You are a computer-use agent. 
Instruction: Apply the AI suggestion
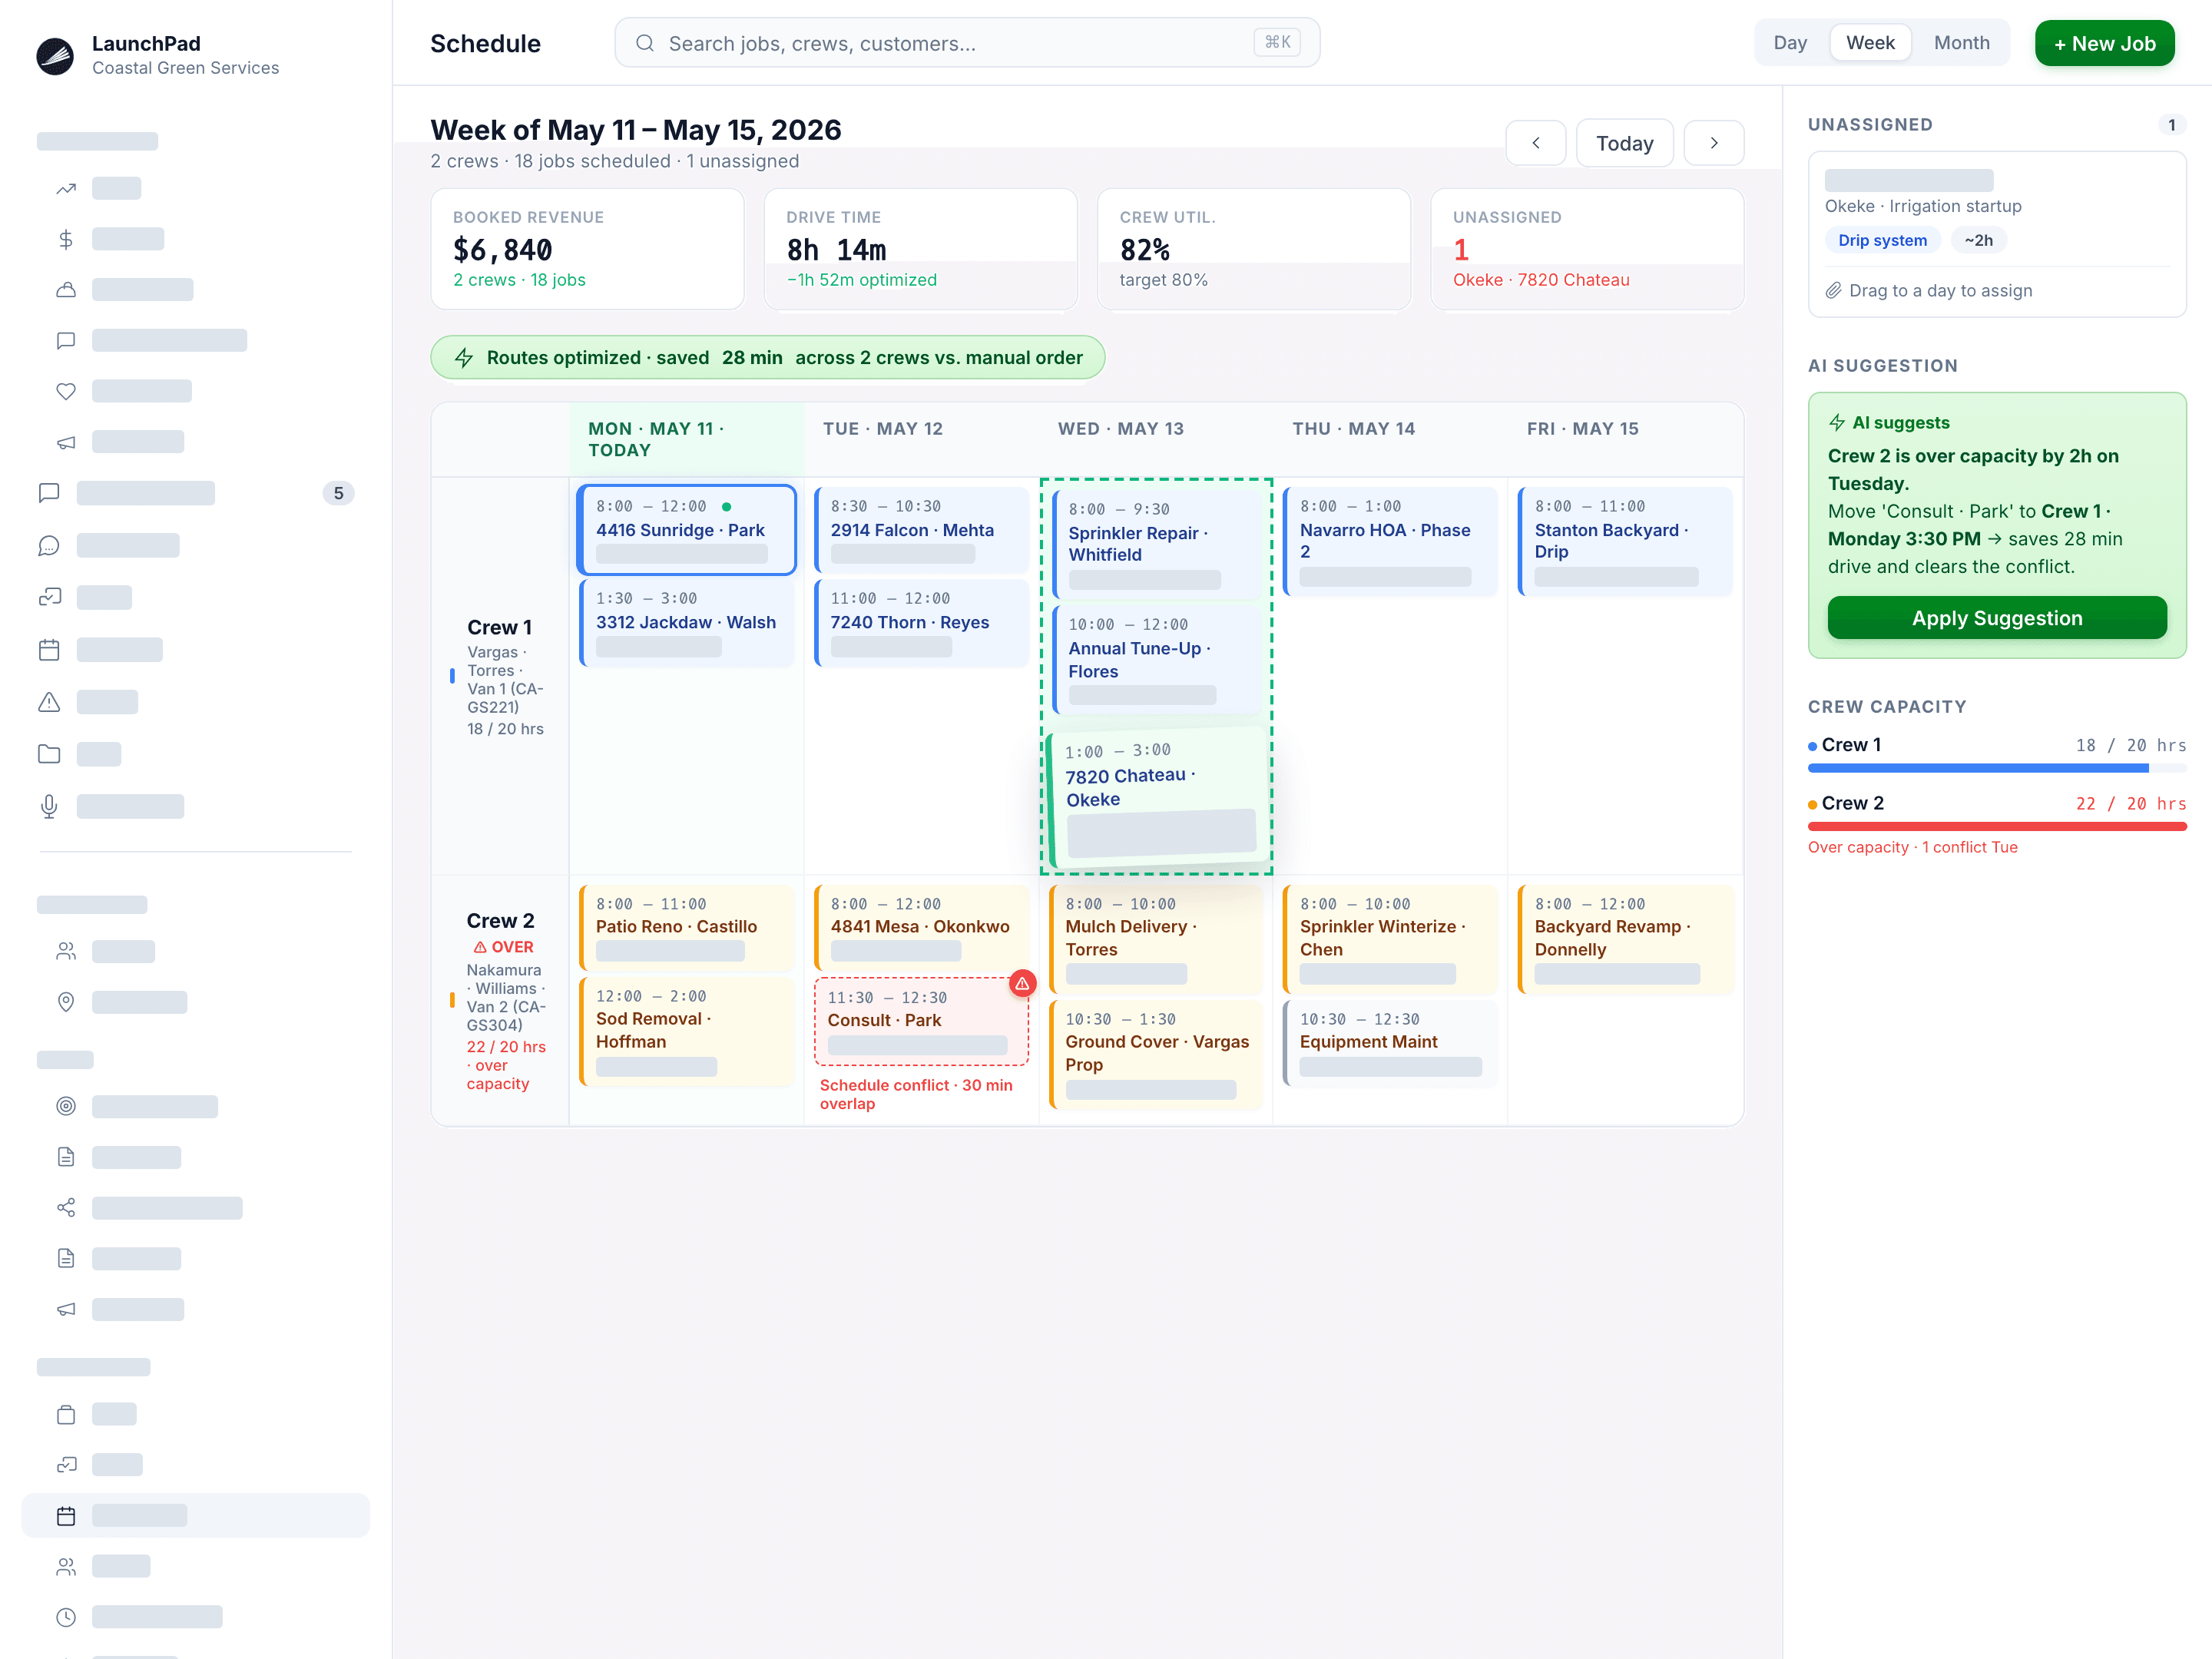[1997, 618]
